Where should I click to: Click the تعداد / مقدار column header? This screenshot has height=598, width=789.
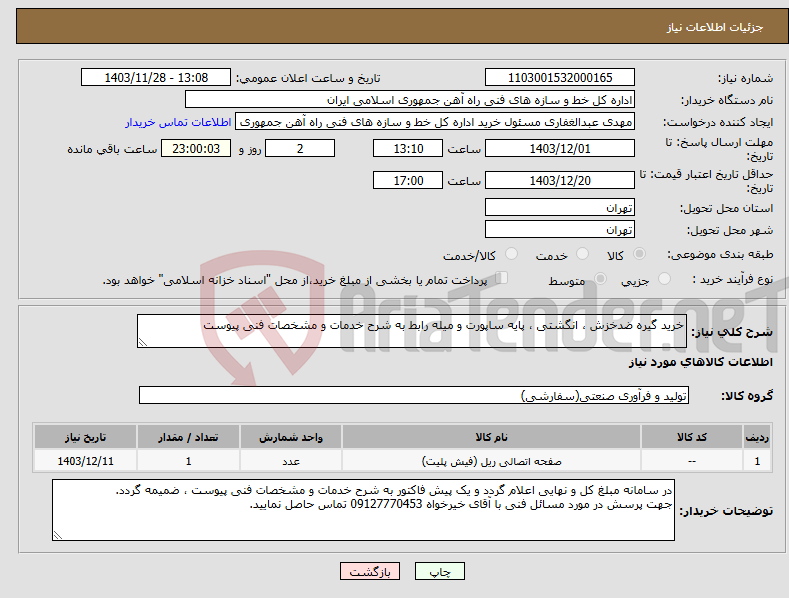(x=188, y=437)
